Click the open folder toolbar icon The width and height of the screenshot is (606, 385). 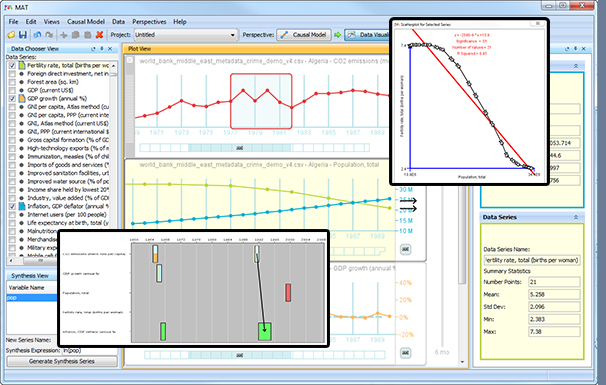click(11, 35)
